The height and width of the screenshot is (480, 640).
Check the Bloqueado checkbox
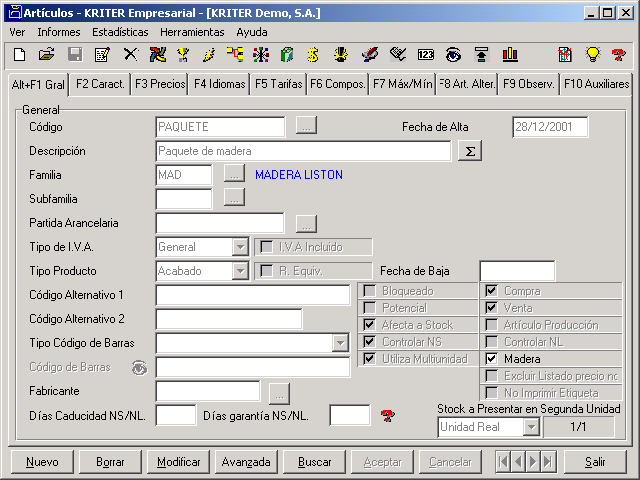[369, 291]
